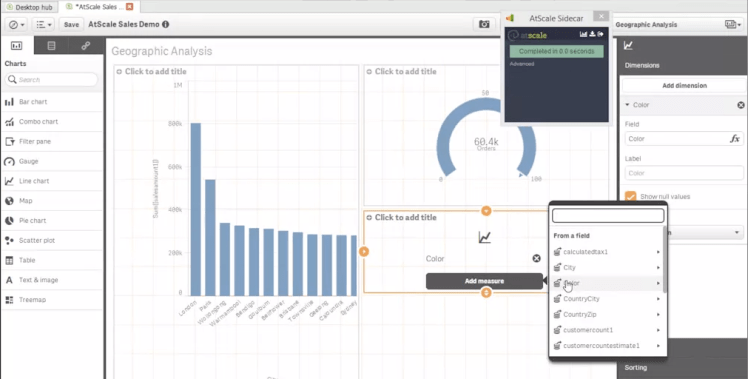This screenshot has width=748, height=379.
Task: Click the Add measure button
Action: pos(484,281)
